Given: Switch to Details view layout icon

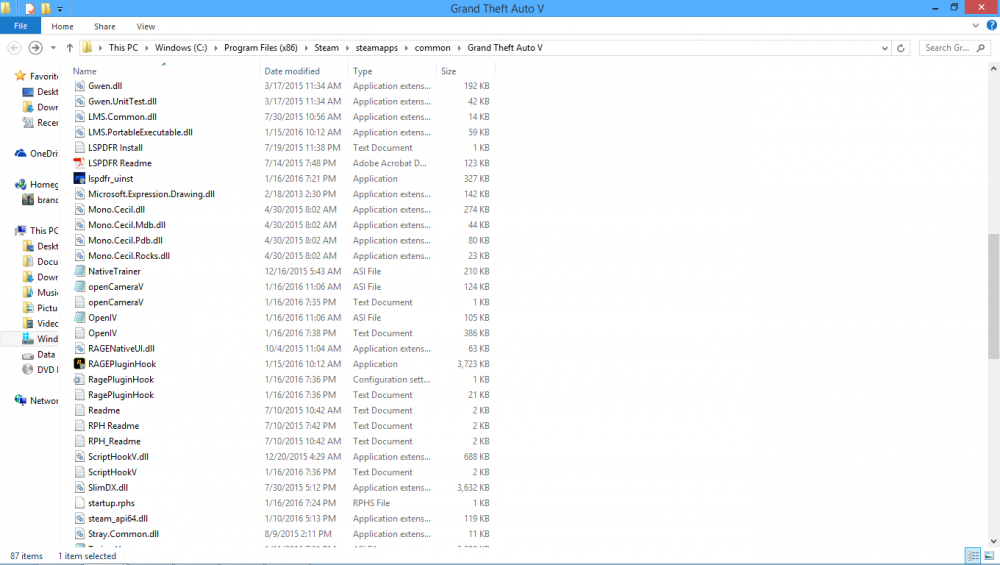Looking at the screenshot, I should coord(973,556).
